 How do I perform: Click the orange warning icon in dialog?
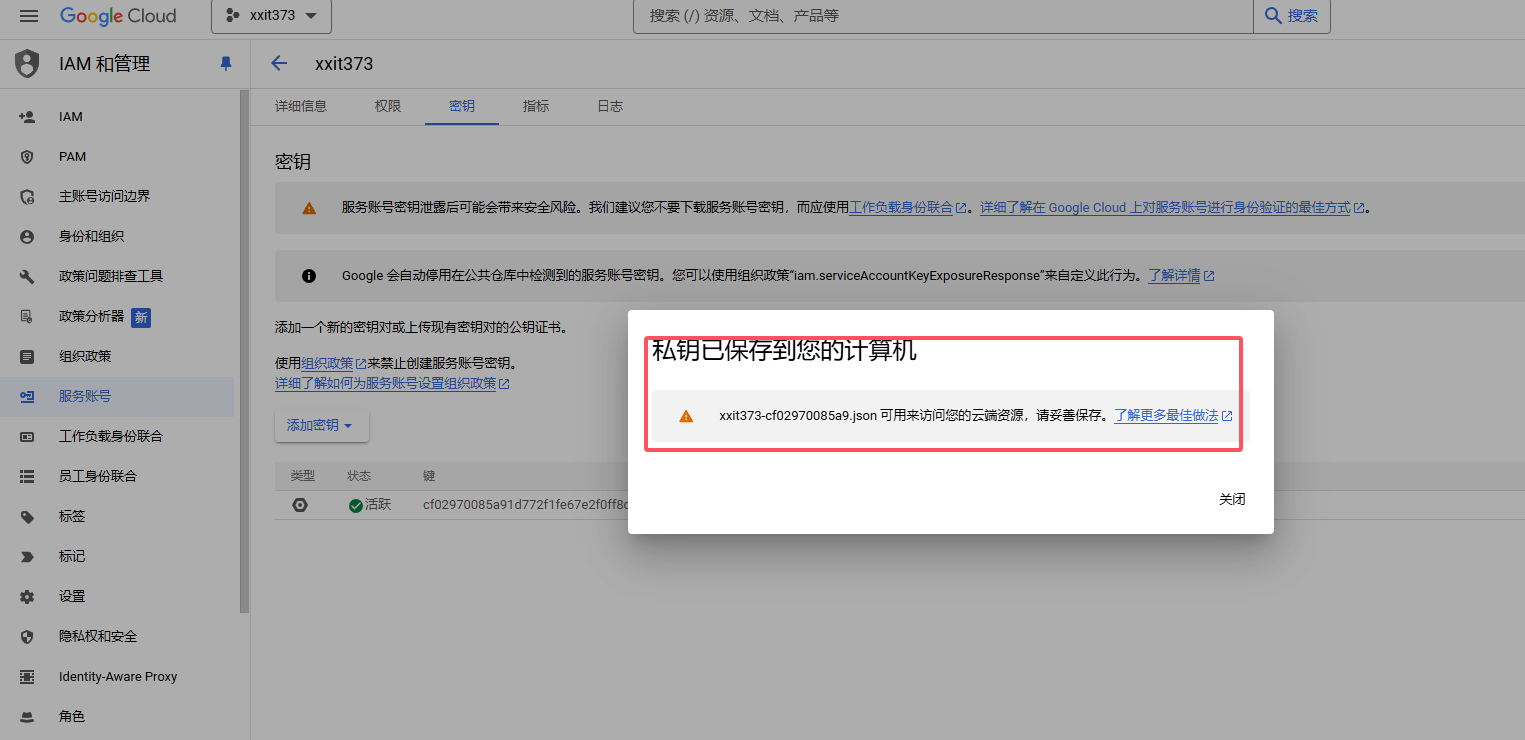[x=686, y=416]
